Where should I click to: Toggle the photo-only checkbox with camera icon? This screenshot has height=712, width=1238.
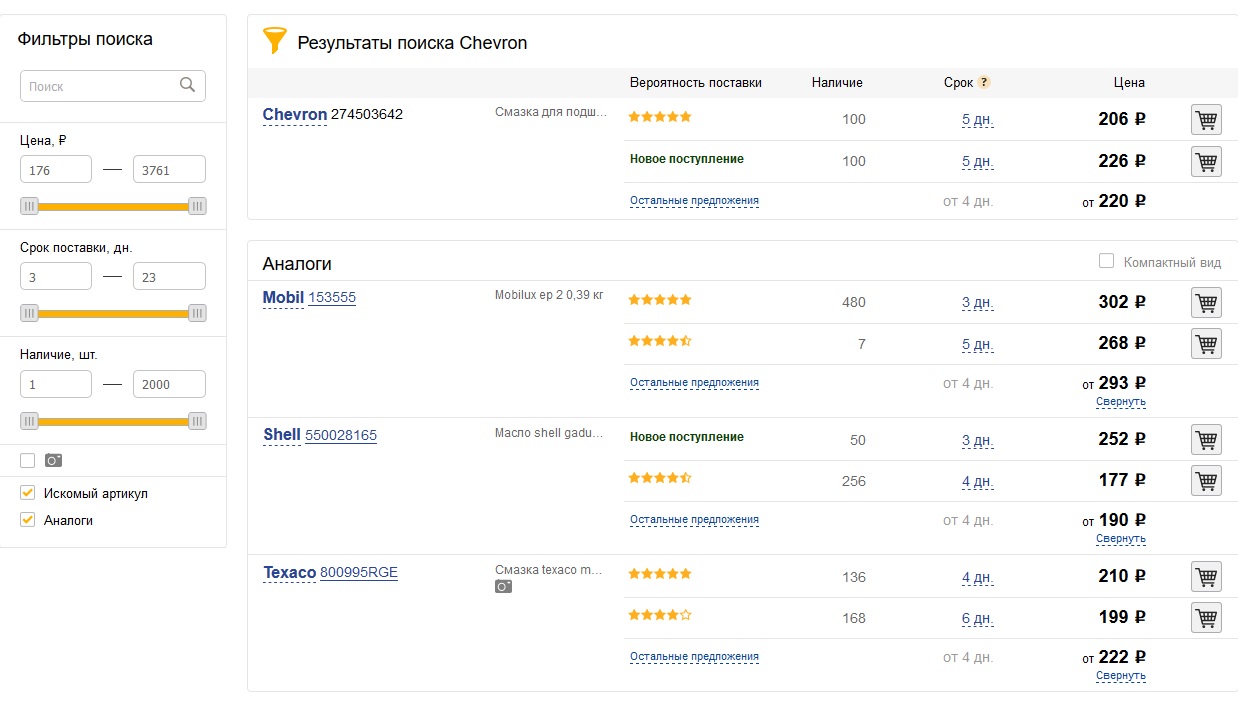(28, 460)
